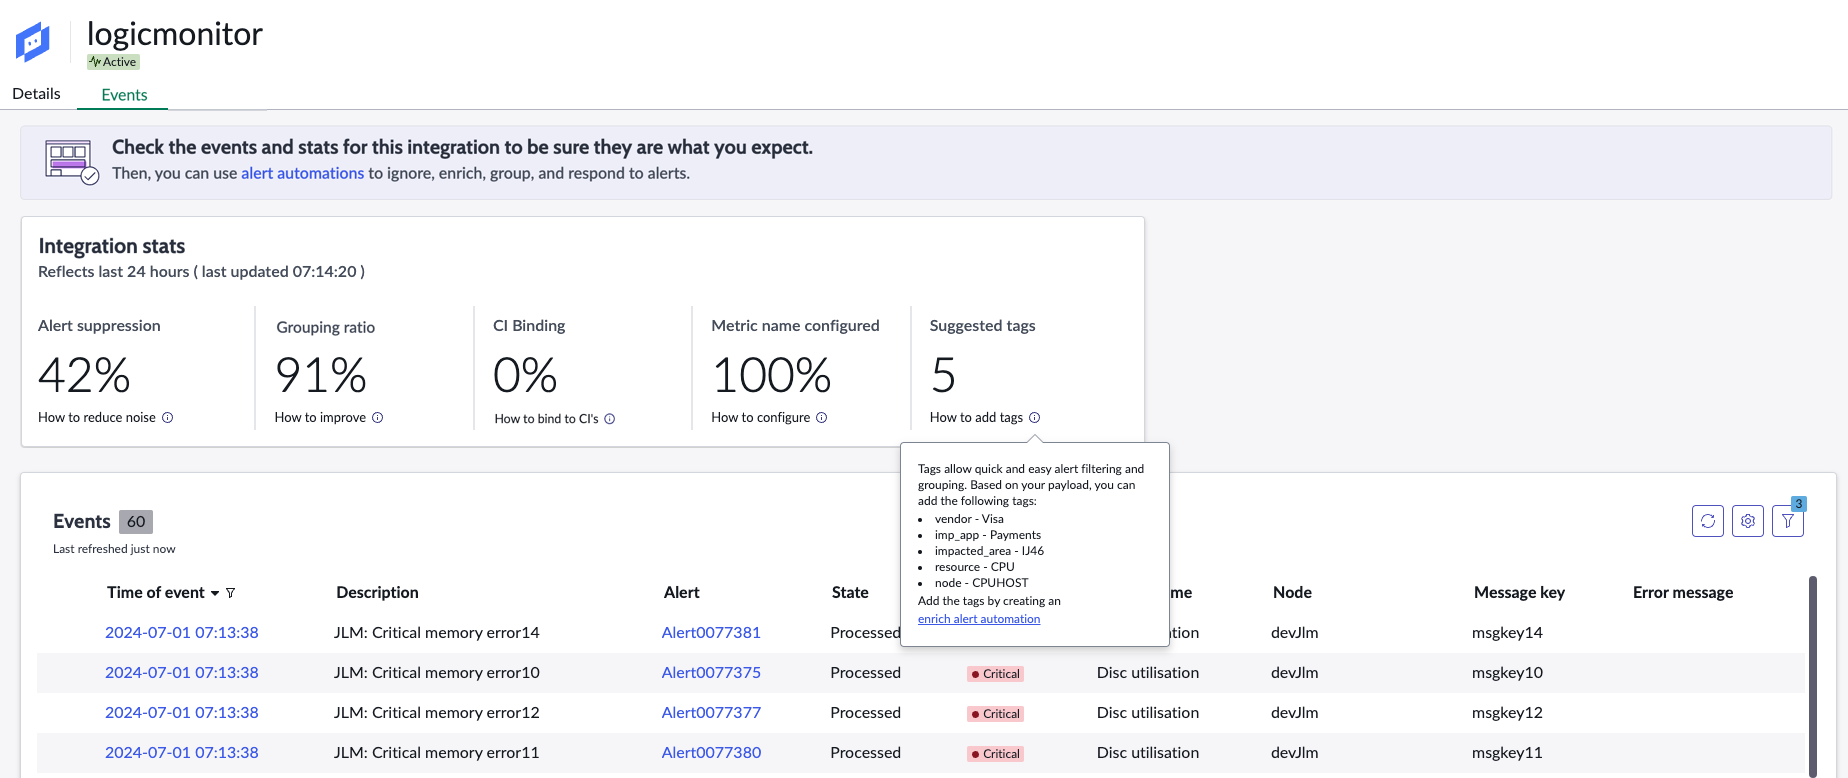Open event time link for msgkey10 row
The width and height of the screenshot is (1848, 778).
pyautogui.click(x=182, y=673)
